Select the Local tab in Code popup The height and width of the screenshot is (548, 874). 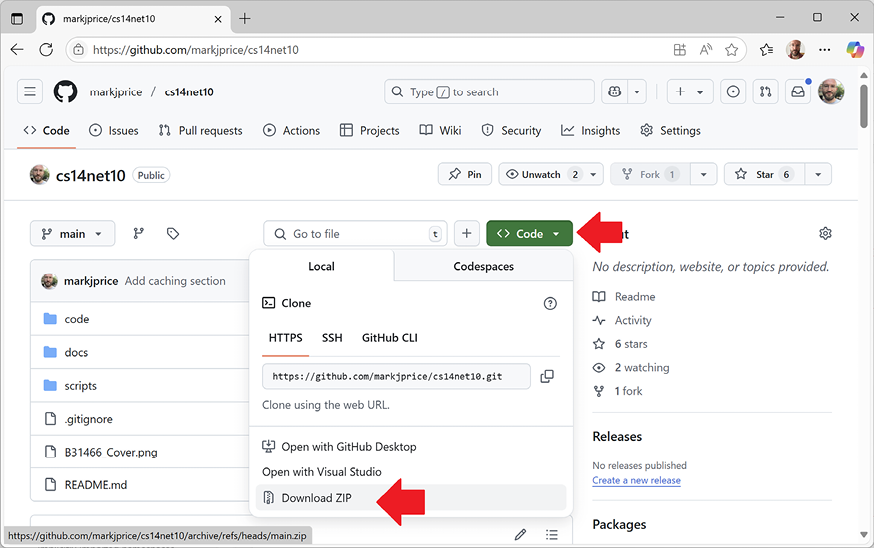(322, 266)
